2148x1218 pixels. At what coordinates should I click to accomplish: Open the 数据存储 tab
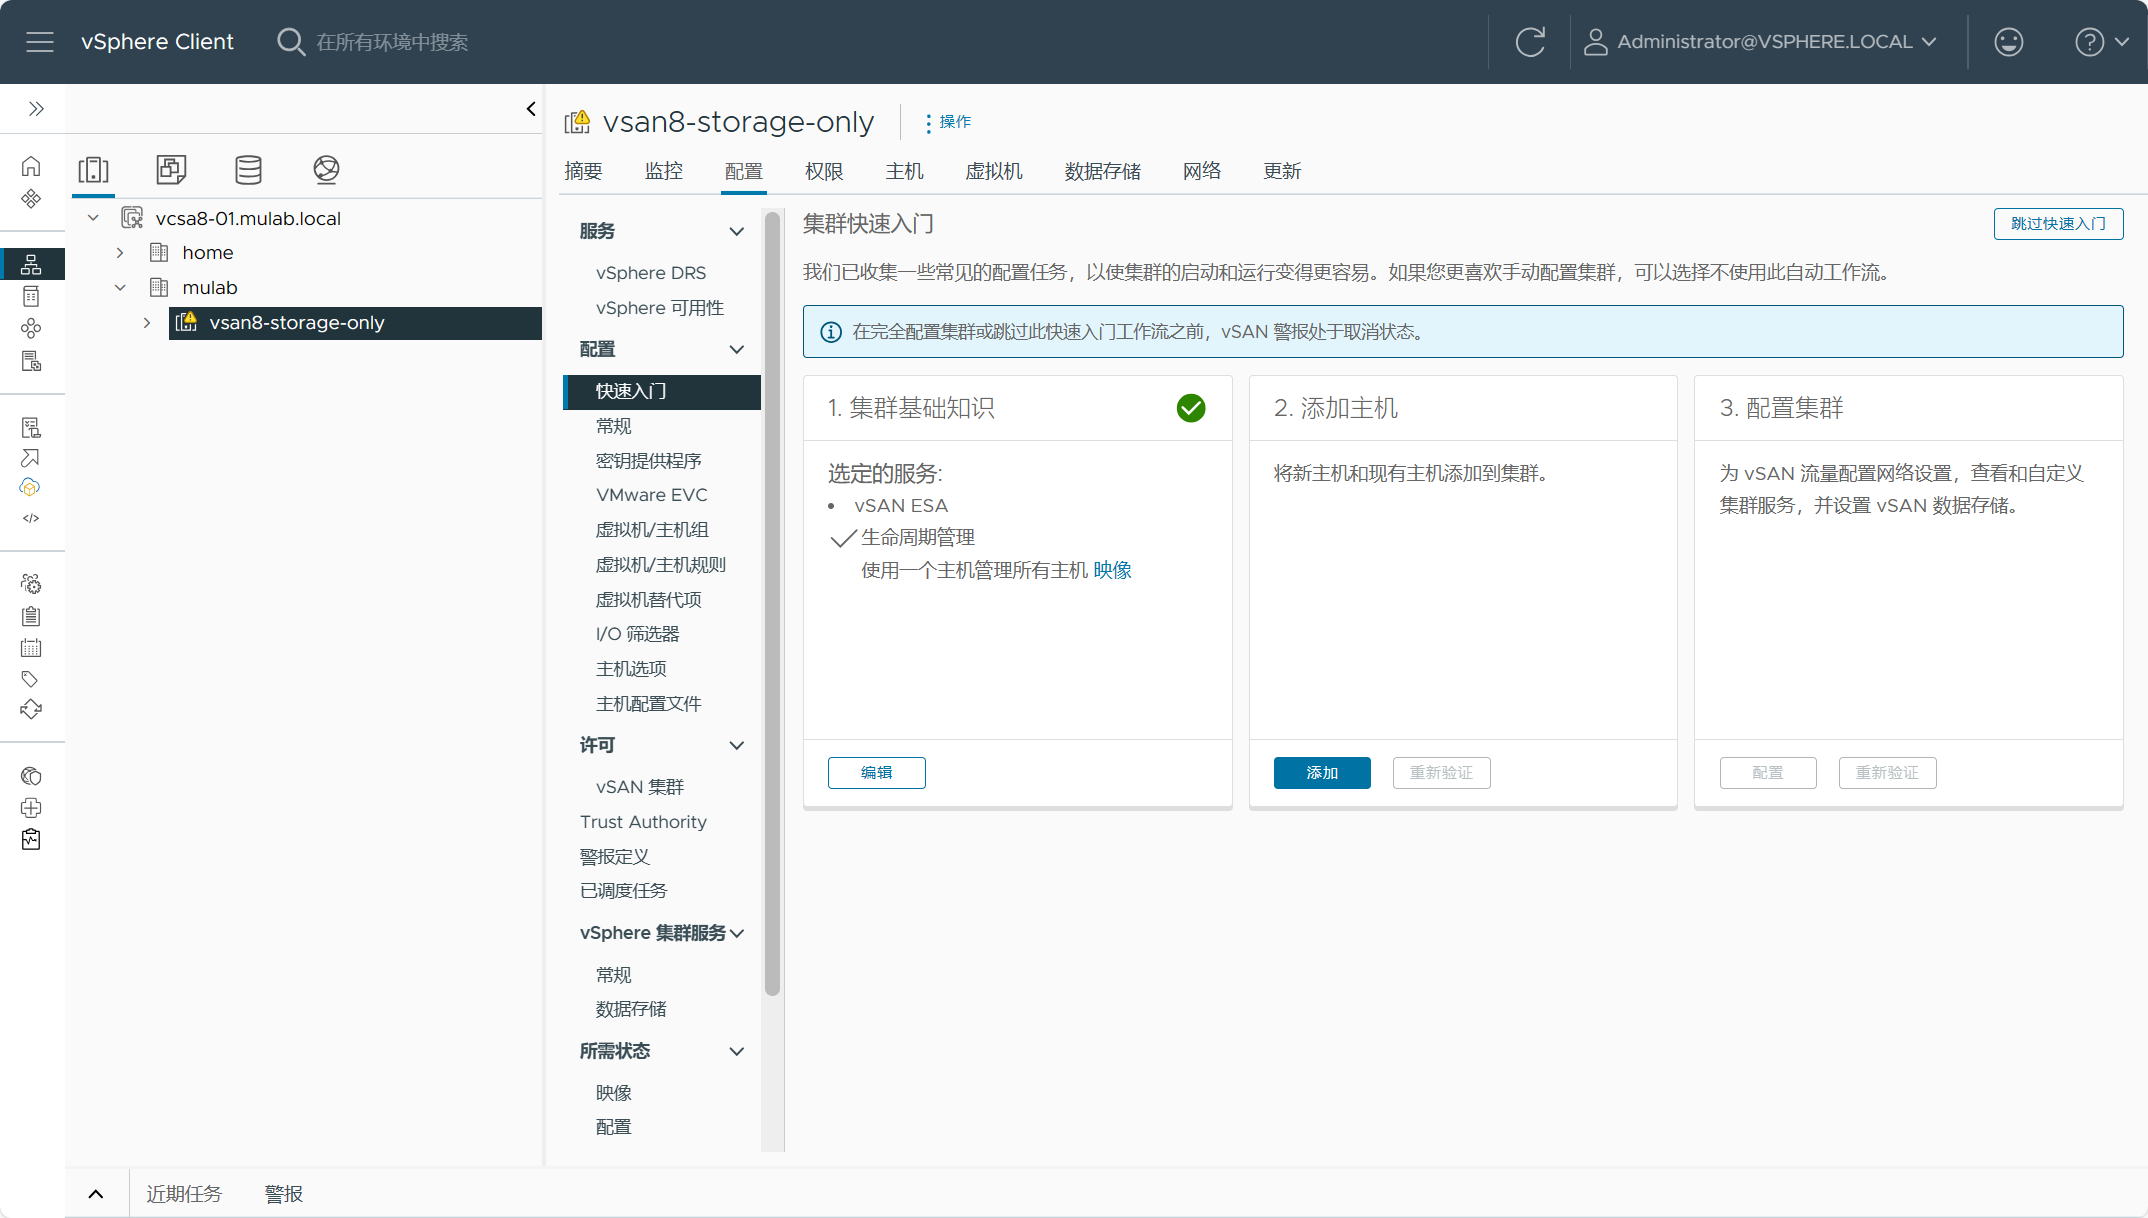(x=1103, y=171)
